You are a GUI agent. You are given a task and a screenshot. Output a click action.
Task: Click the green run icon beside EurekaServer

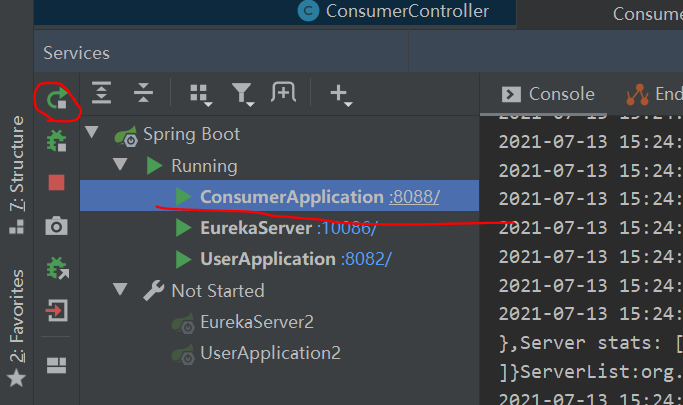[183, 228]
